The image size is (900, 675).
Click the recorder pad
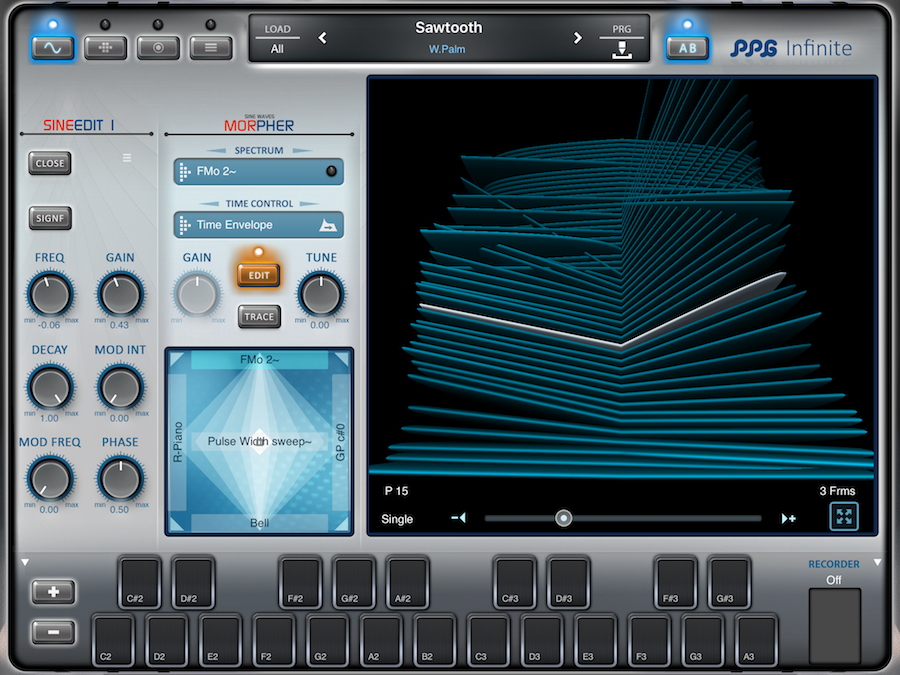pyautogui.click(x=835, y=626)
